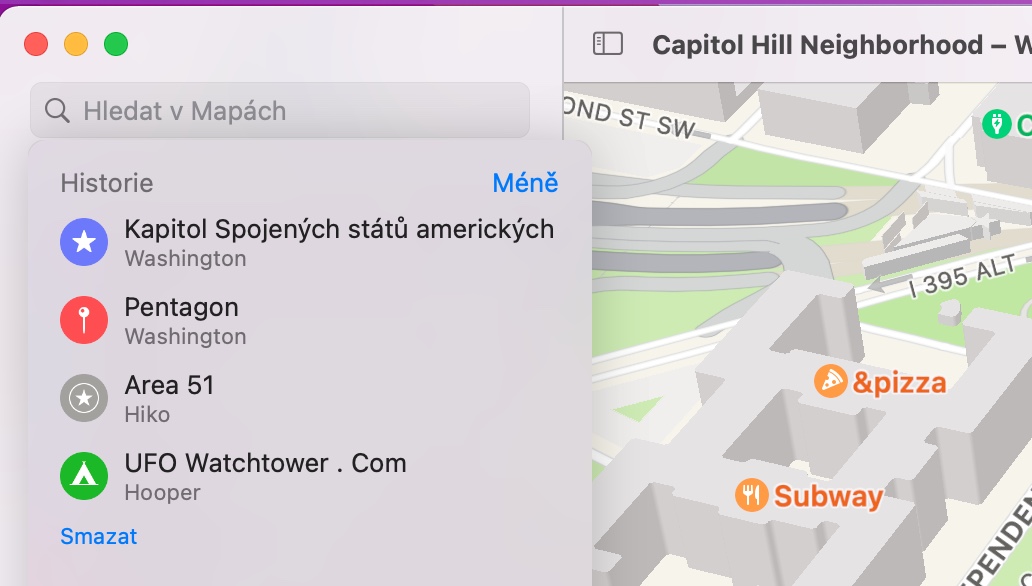This screenshot has width=1032, height=586.
Task: Click the red pin Pentagon icon
Action: point(84,320)
